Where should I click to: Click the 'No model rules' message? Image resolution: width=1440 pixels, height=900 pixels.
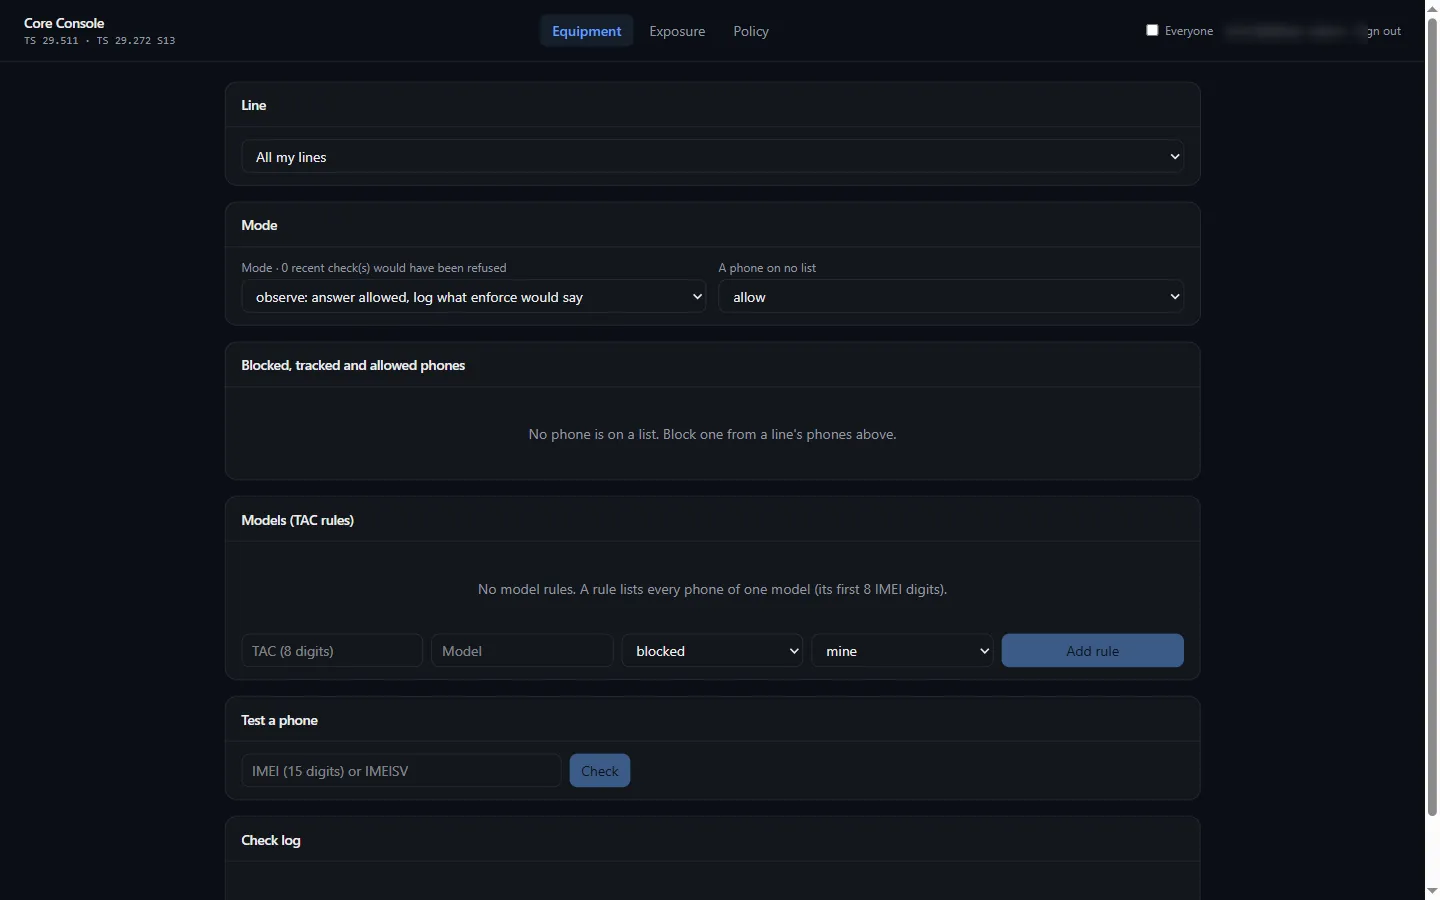pos(712,589)
